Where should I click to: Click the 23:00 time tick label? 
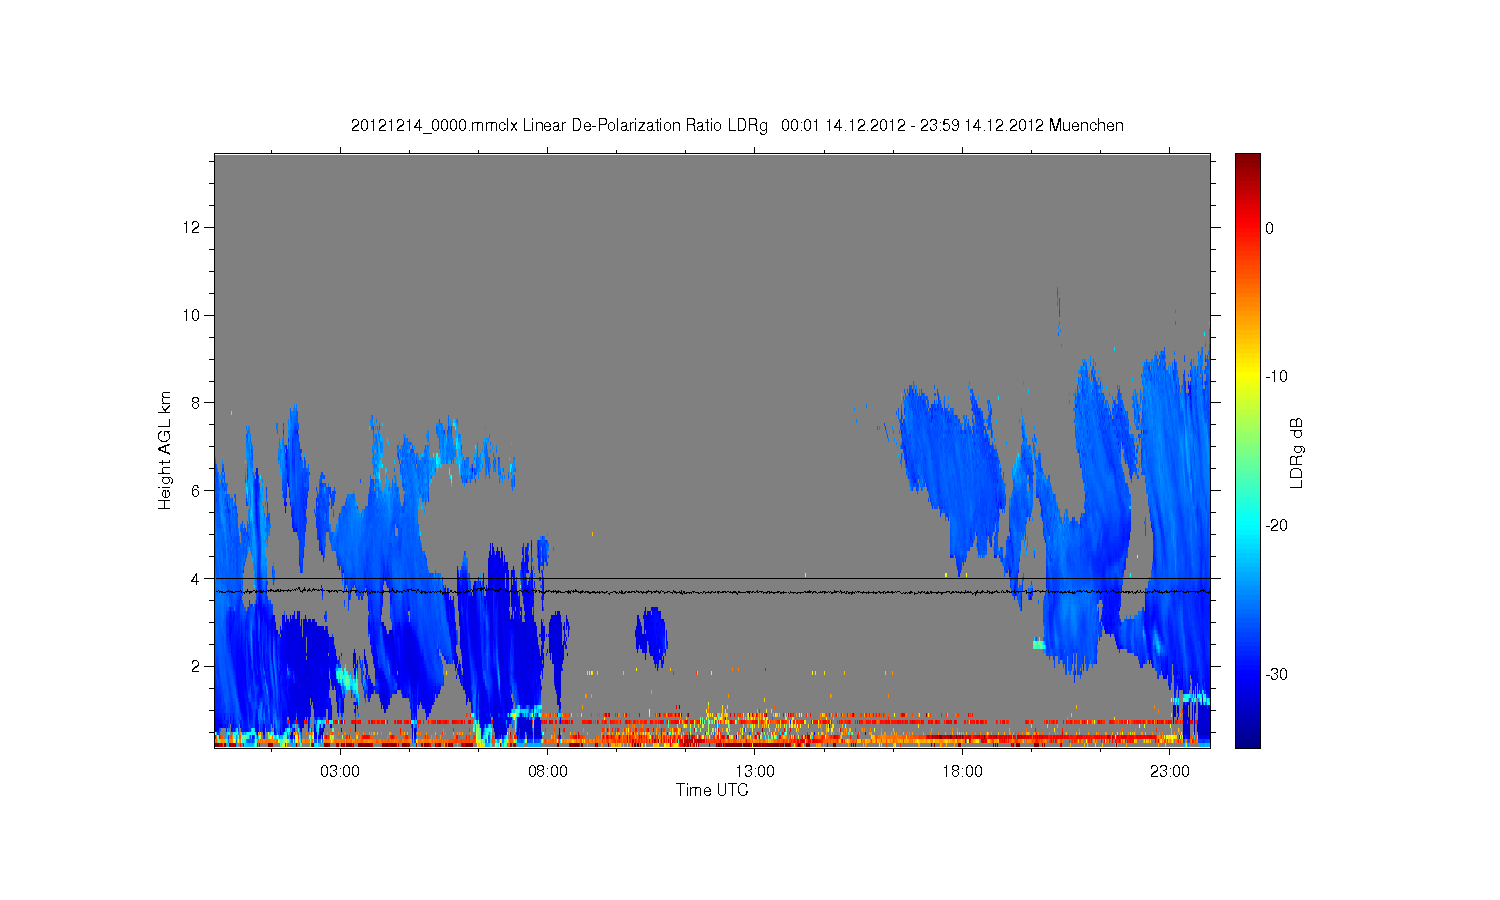pos(1170,772)
